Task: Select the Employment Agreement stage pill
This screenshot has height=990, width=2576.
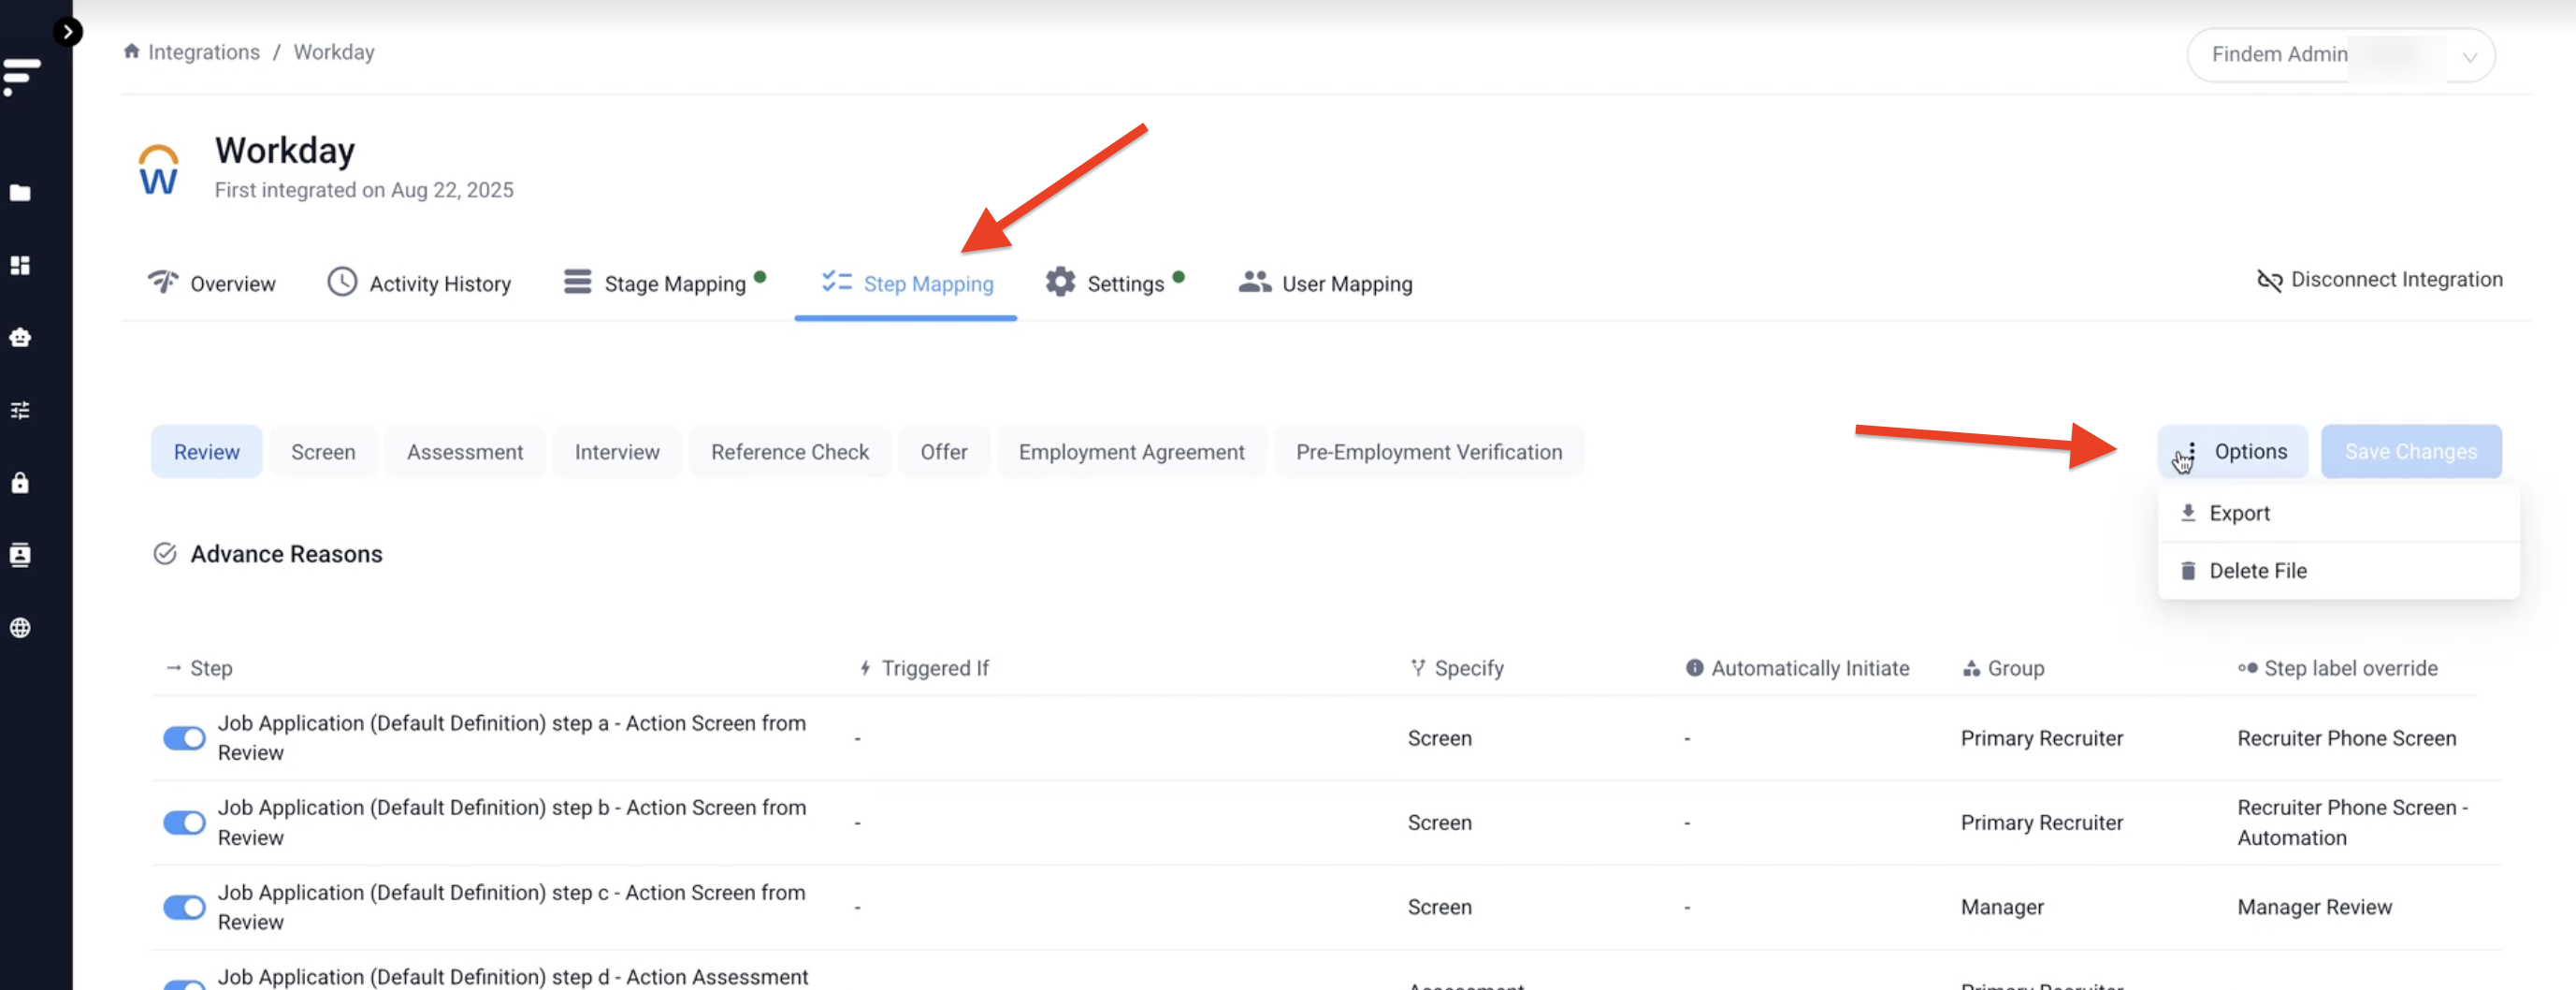Action: tap(1132, 452)
